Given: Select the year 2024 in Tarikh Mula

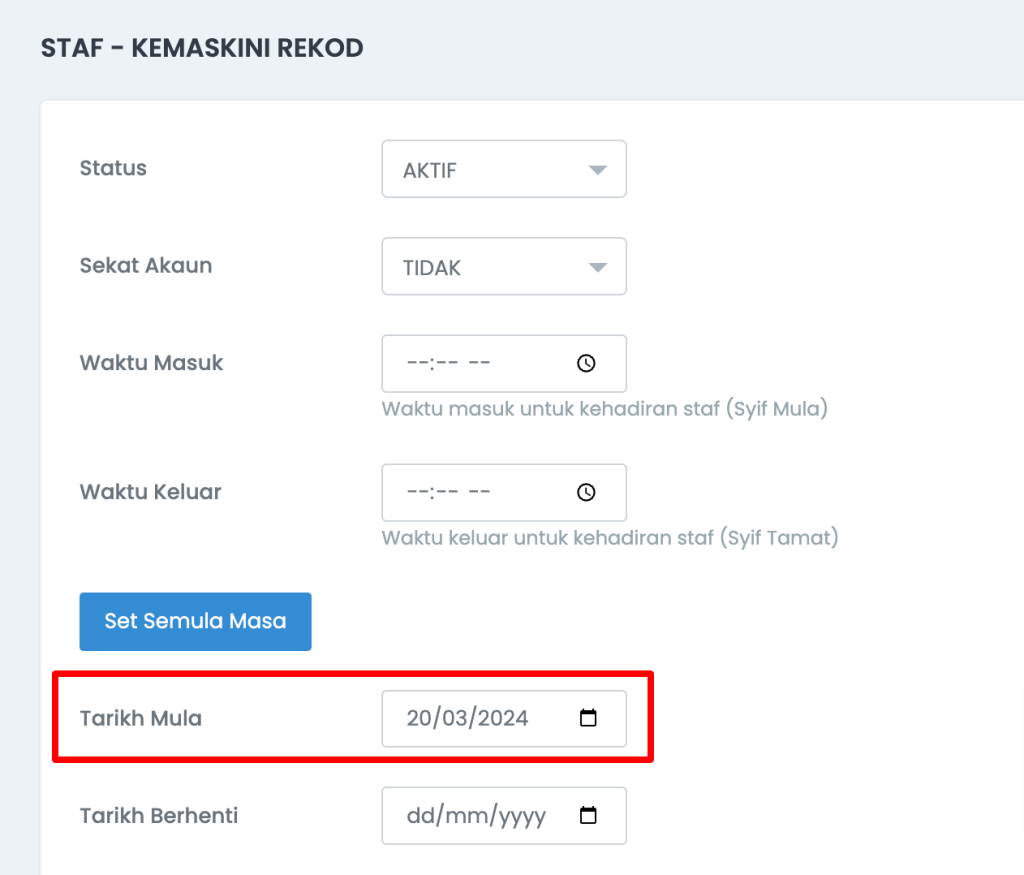Looking at the screenshot, I should 502,718.
